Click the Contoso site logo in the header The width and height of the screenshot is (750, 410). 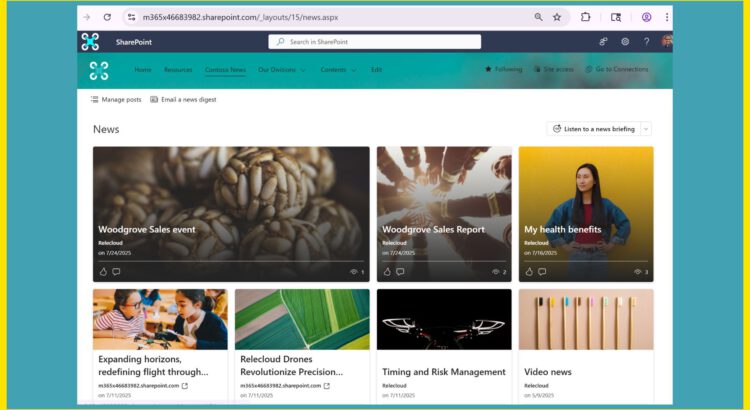pos(98,70)
